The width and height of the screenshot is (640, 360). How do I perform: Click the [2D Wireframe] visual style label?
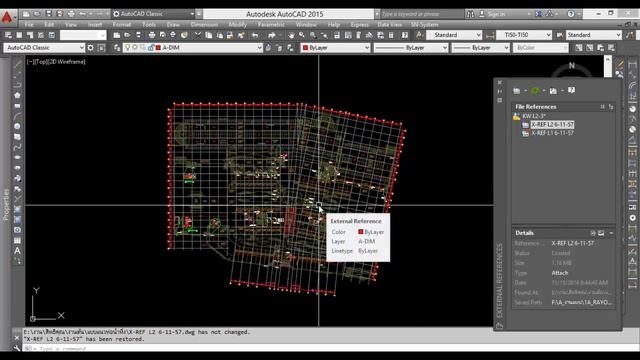coord(67,62)
